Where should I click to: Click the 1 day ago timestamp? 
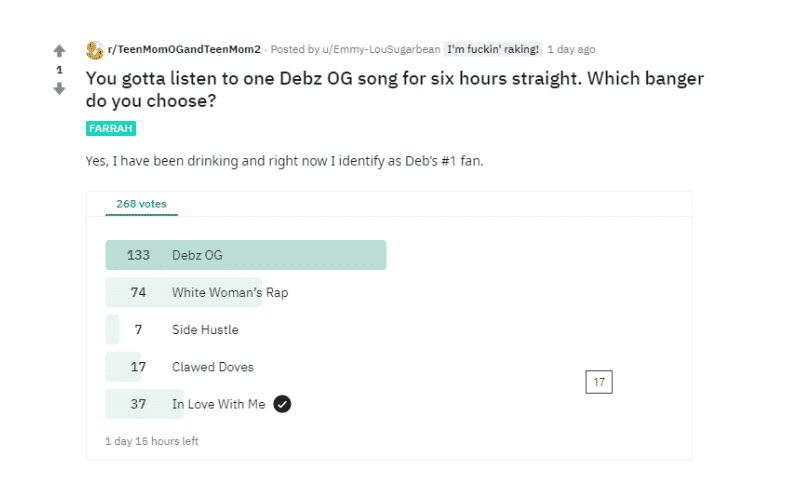571,49
